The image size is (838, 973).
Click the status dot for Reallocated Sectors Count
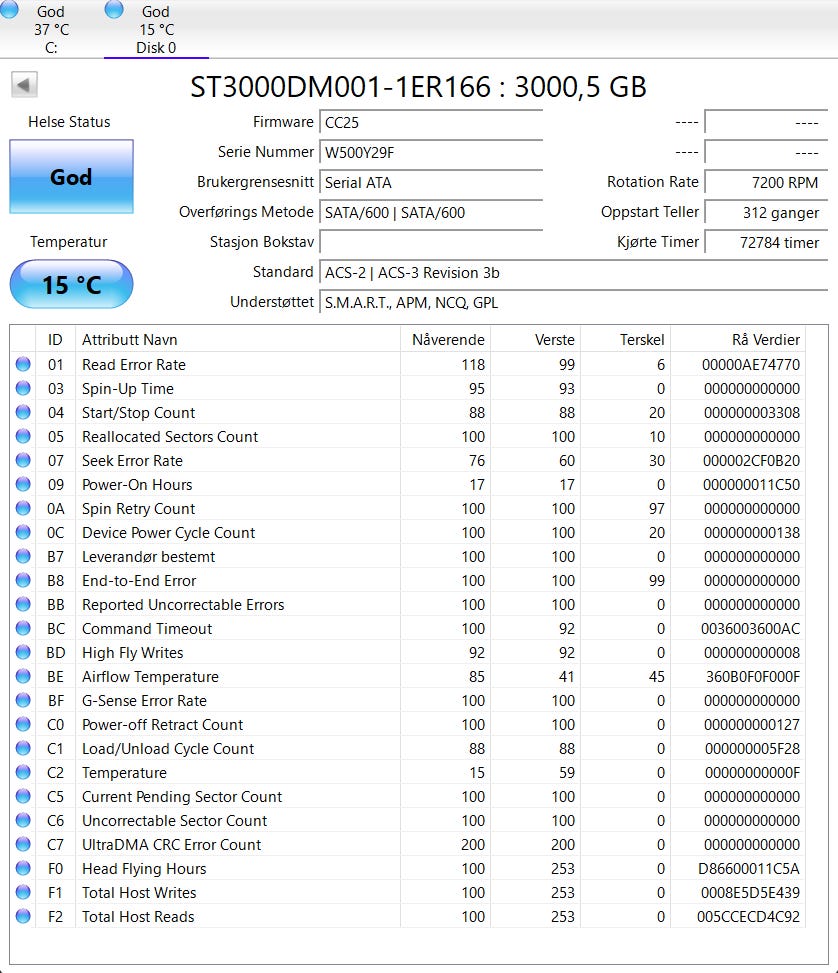23,436
